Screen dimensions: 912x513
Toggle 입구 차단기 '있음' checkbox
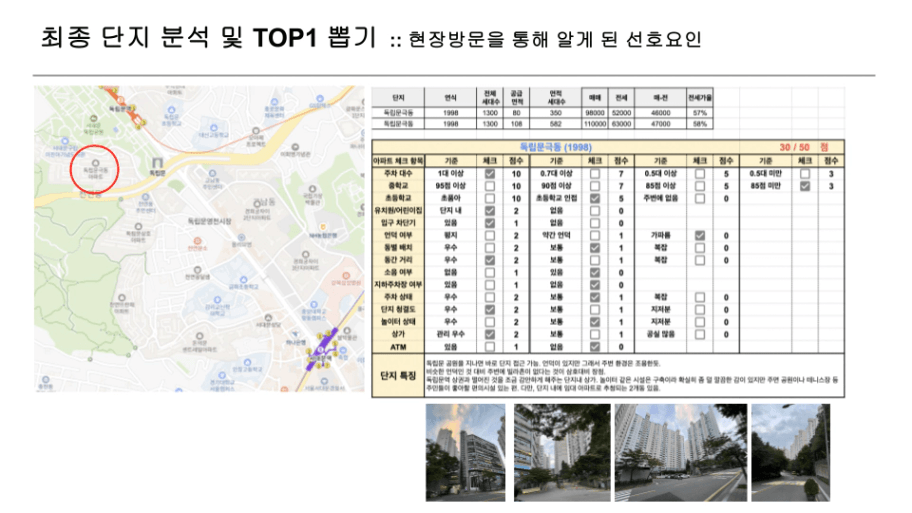[x=490, y=223]
